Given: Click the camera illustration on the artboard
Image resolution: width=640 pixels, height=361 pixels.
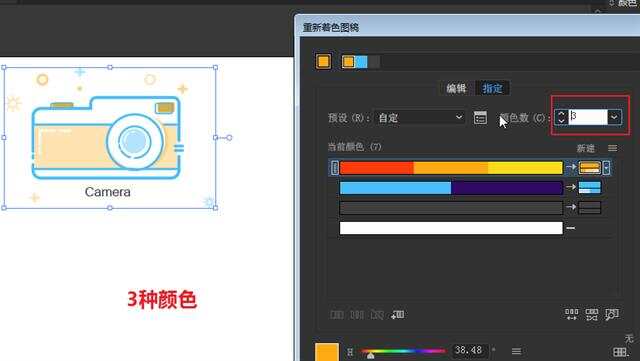Looking at the screenshot, I should pos(108,138).
